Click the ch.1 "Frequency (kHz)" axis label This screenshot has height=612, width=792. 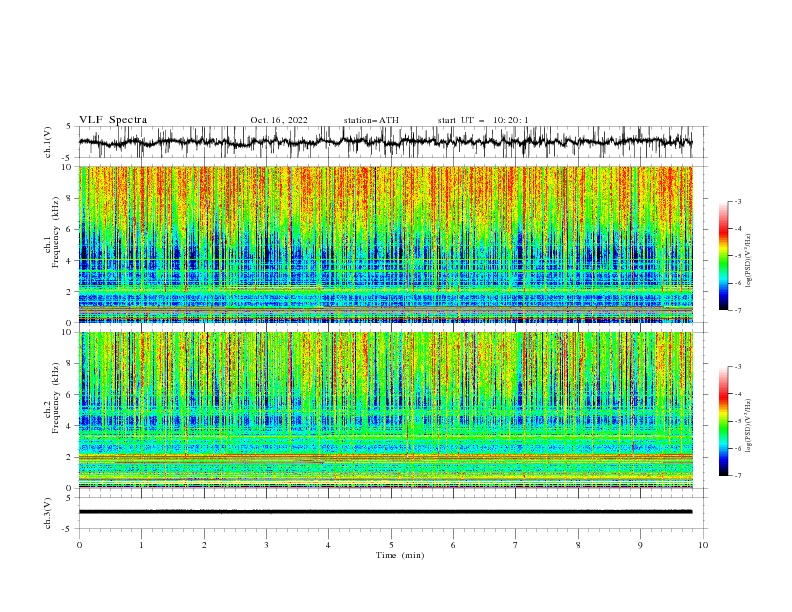(x=56, y=233)
